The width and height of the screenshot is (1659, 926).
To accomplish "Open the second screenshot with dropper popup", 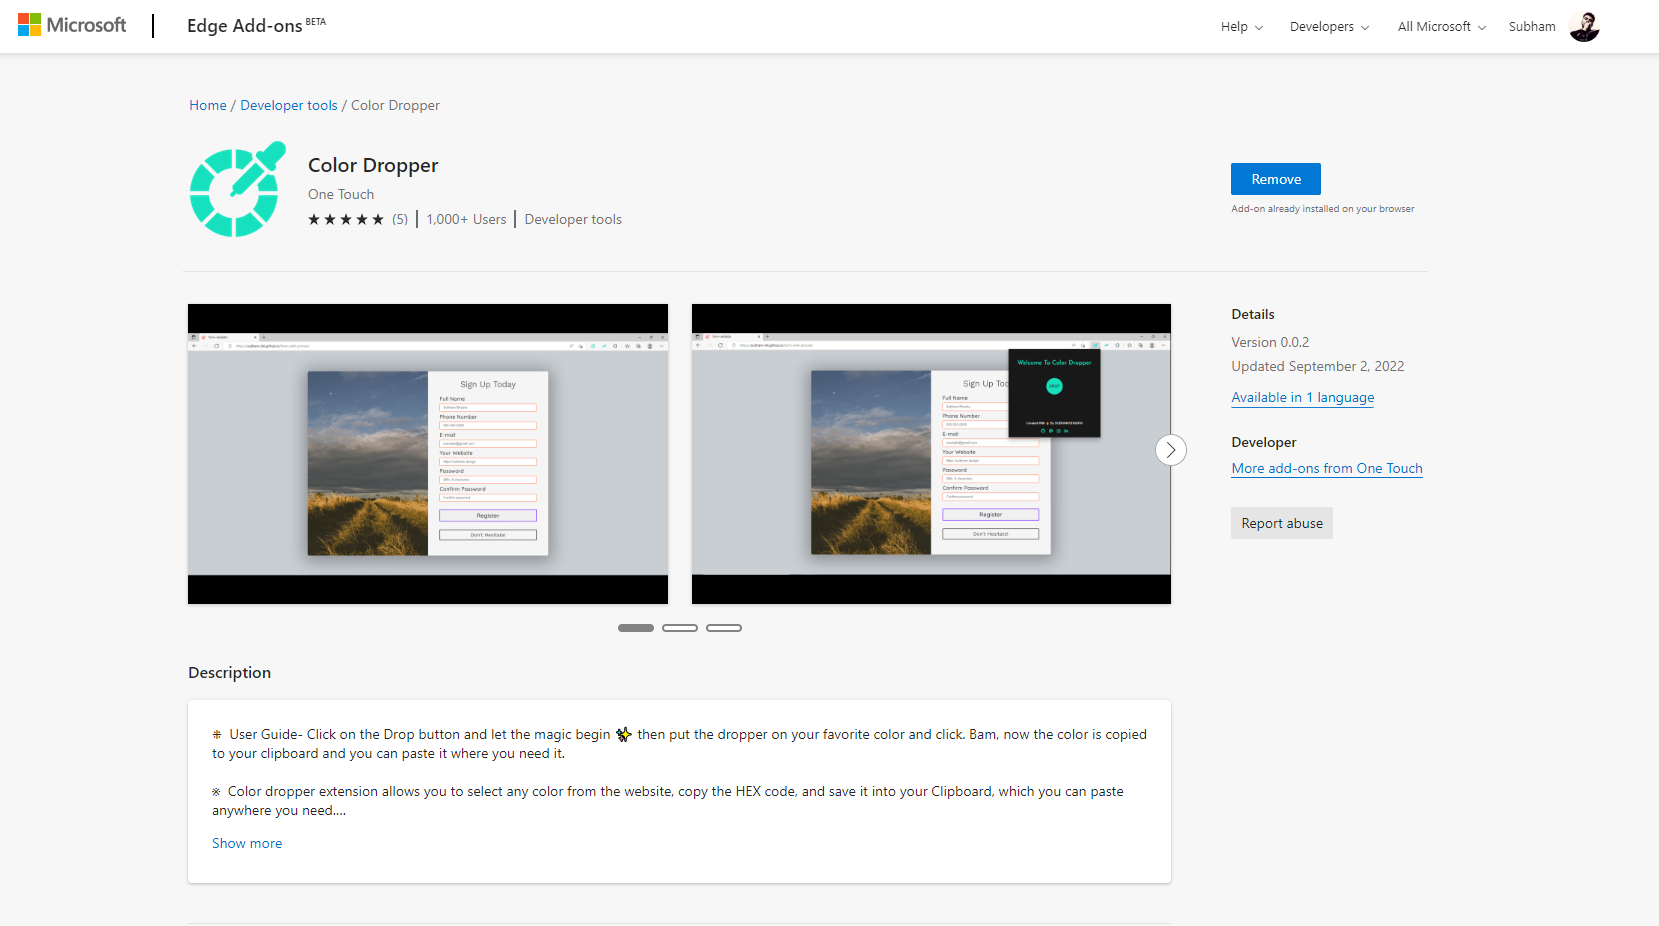I will point(931,454).
